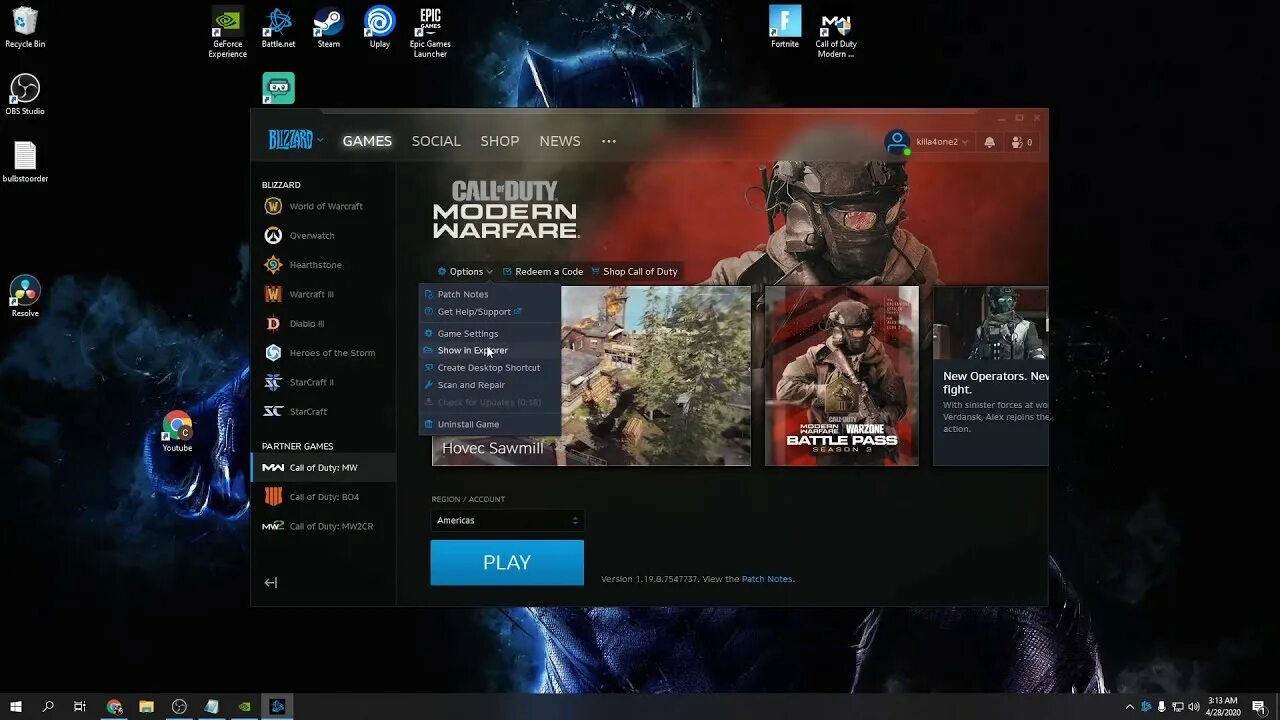Collapse the games sidebar arrow
1280x720 pixels.
[270, 583]
